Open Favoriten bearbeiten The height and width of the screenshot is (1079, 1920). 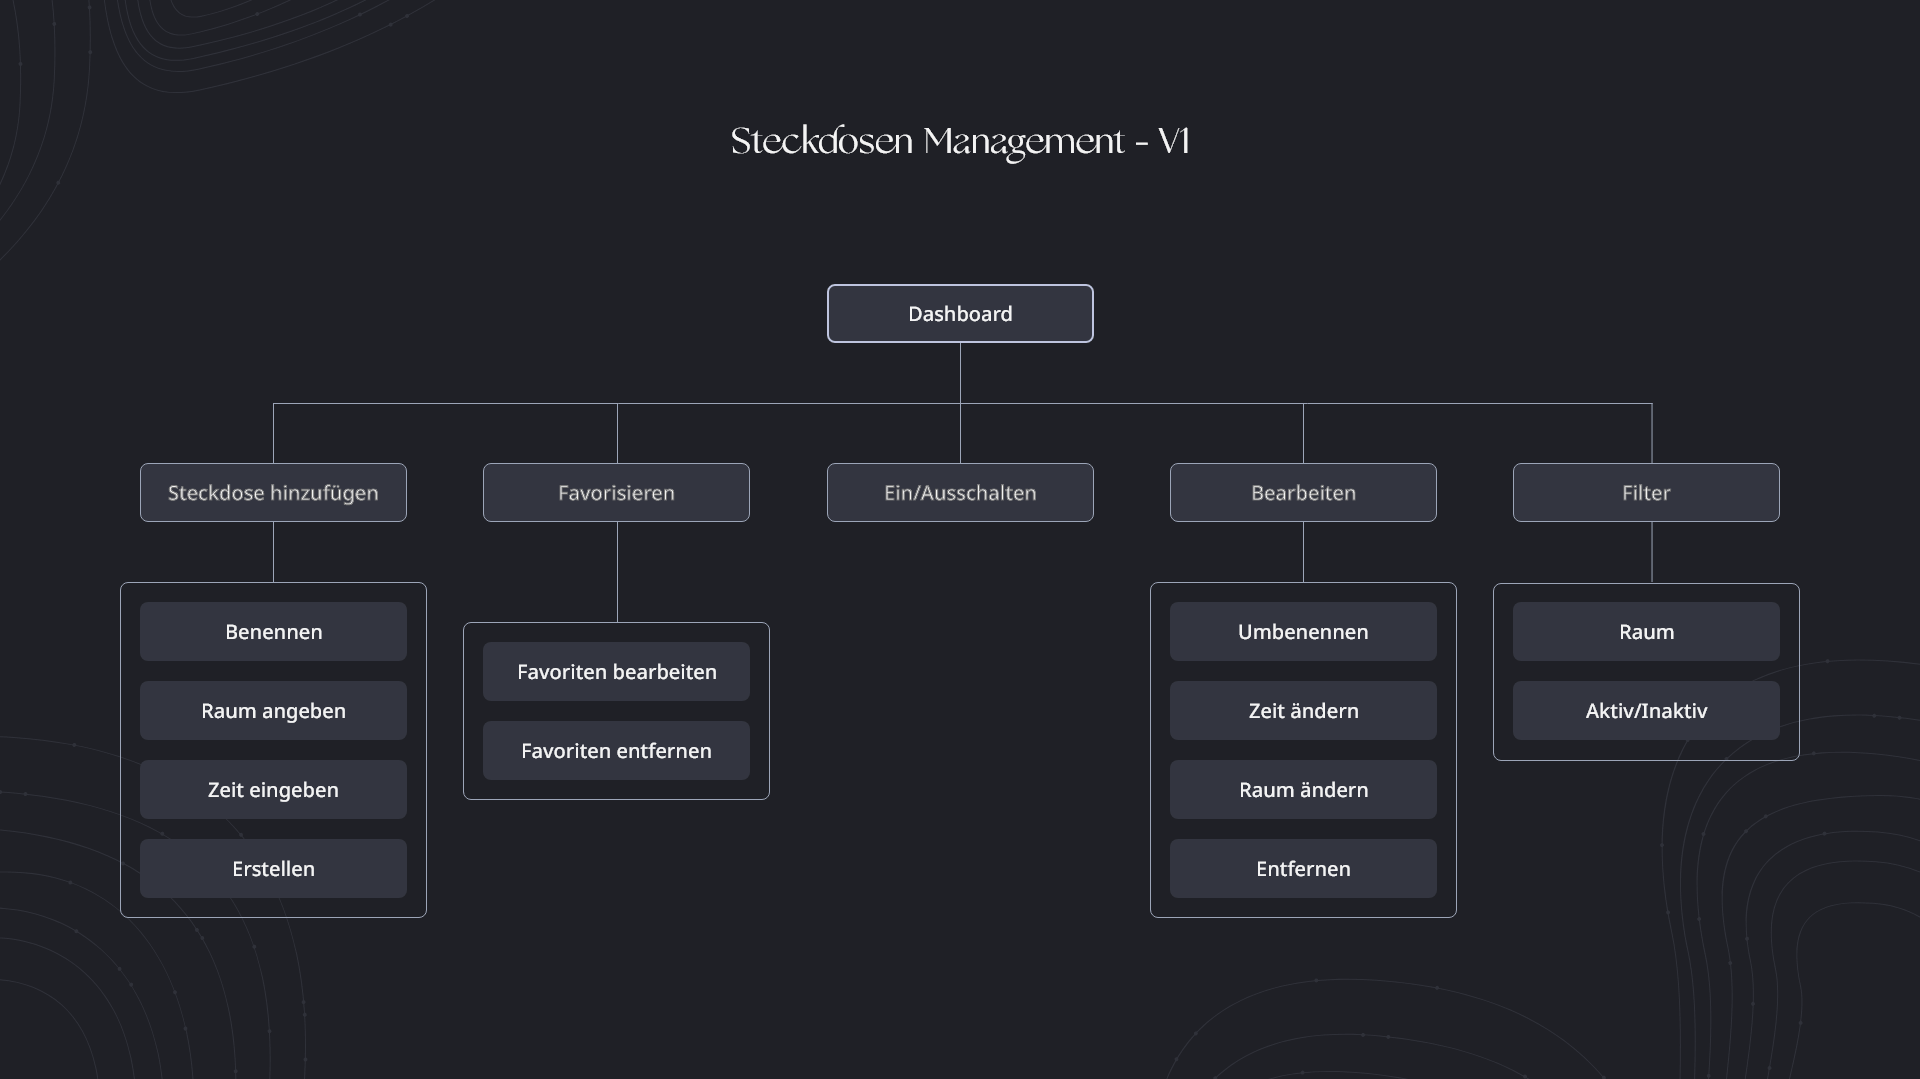tap(616, 671)
